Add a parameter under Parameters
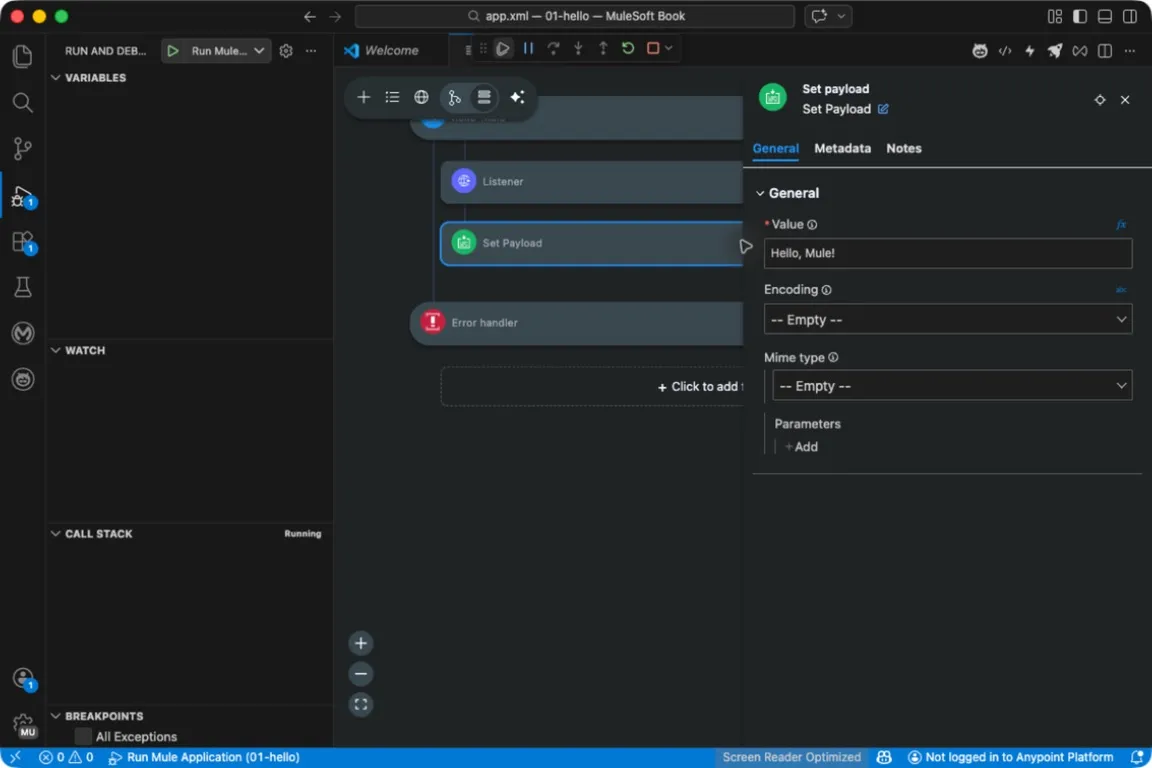The width and height of the screenshot is (1152, 768). [x=801, y=447]
